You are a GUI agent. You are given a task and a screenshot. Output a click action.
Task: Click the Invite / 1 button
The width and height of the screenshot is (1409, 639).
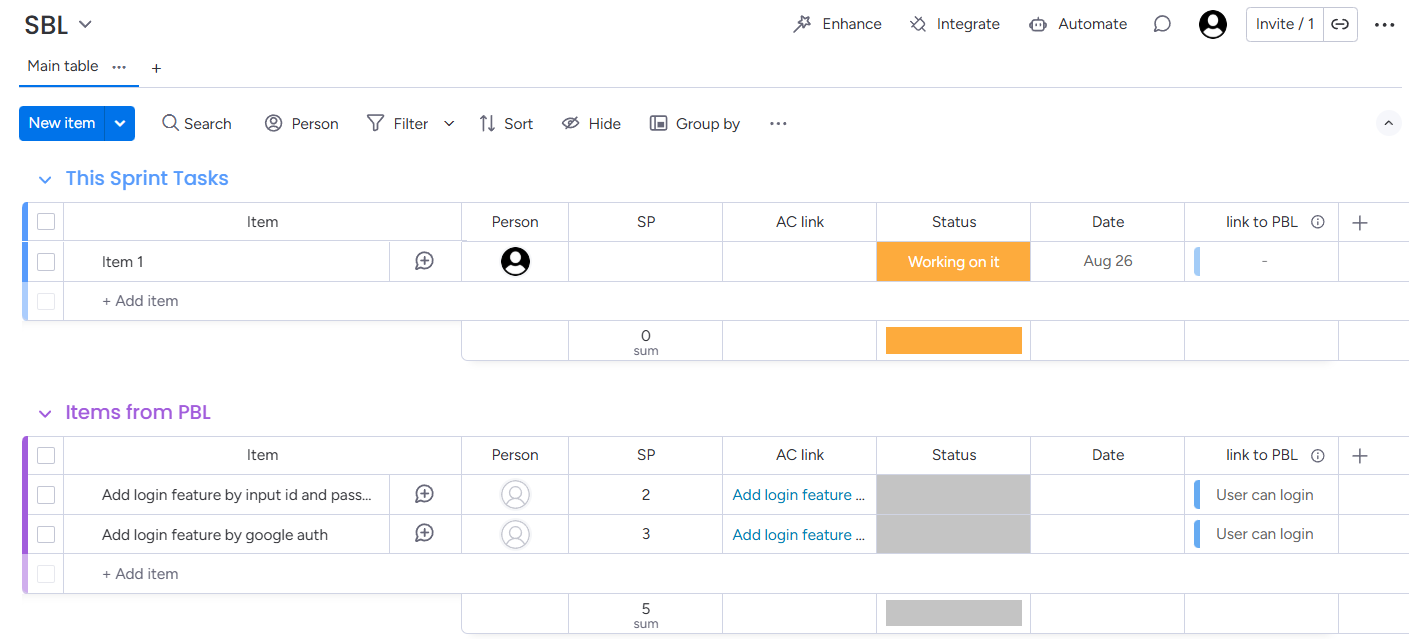click(1285, 24)
